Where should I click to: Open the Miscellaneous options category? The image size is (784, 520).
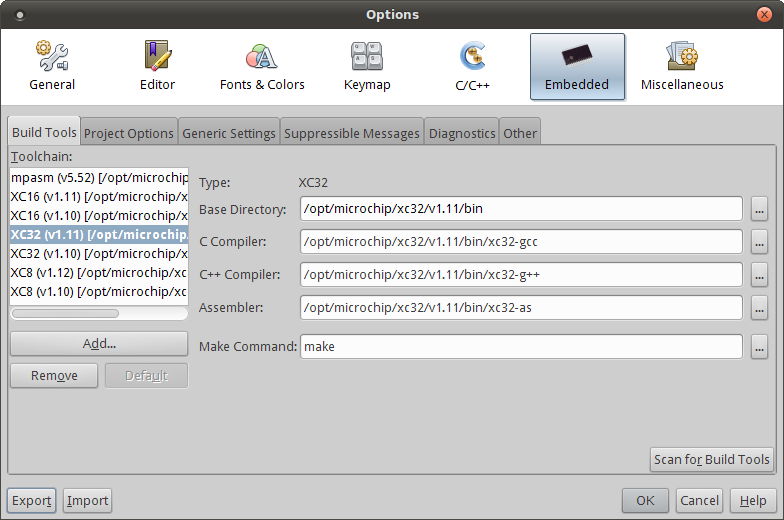682,66
